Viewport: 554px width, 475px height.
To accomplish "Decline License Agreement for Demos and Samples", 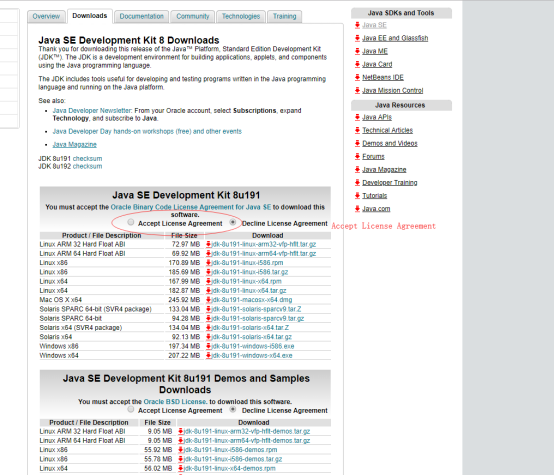I will click(233, 409).
